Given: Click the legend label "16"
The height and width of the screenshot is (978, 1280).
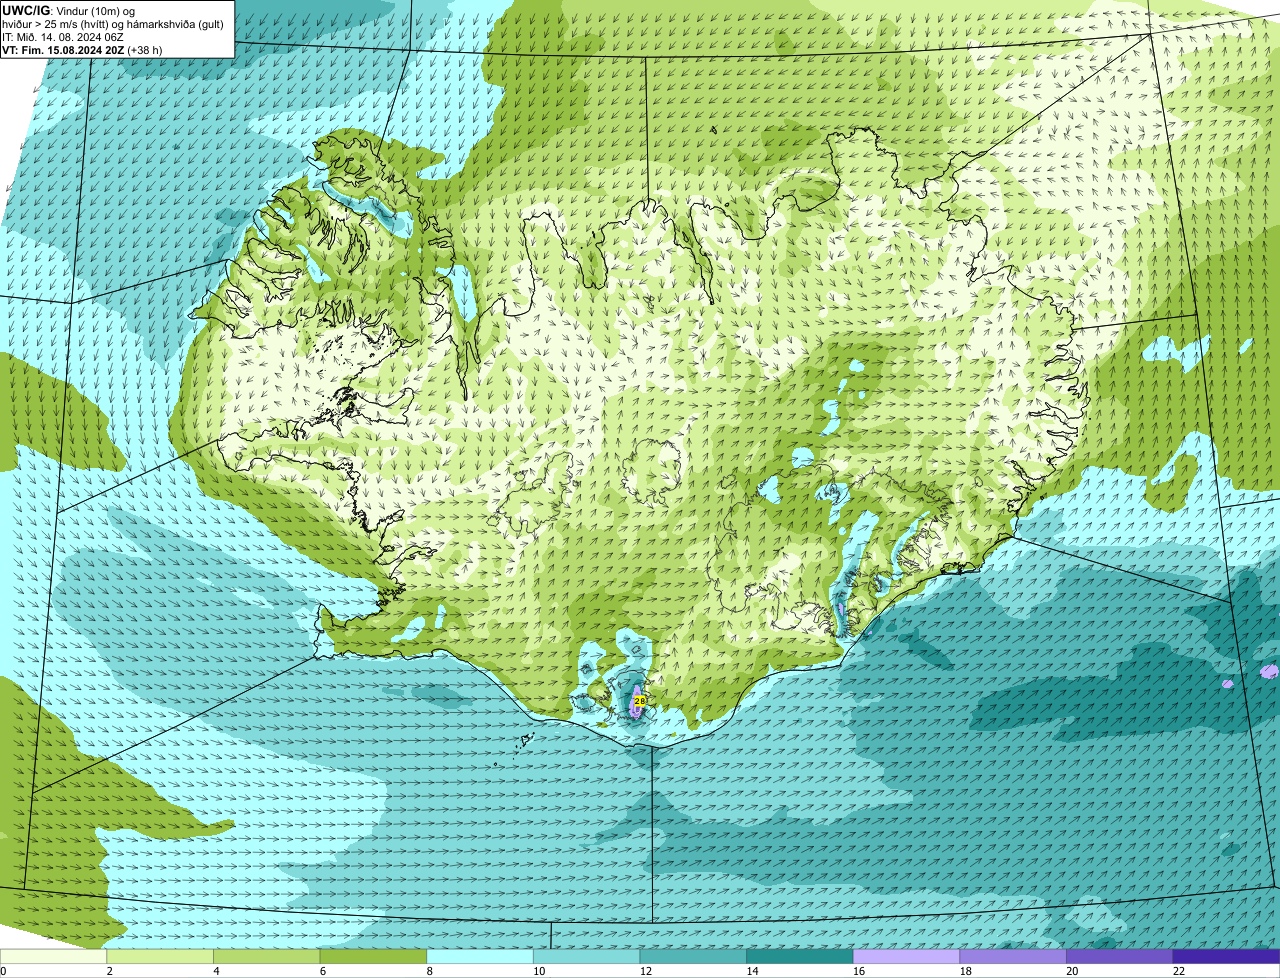Looking at the screenshot, I should (859, 971).
